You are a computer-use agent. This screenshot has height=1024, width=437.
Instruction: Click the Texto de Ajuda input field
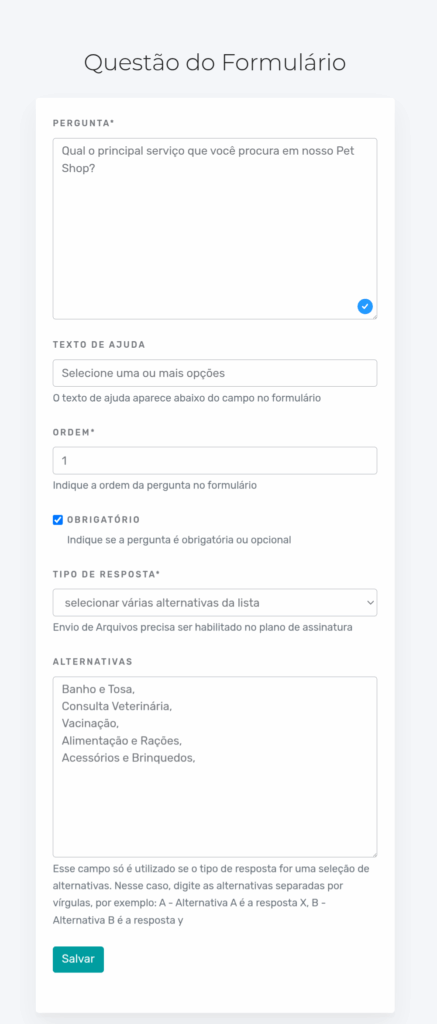point(215,373)
